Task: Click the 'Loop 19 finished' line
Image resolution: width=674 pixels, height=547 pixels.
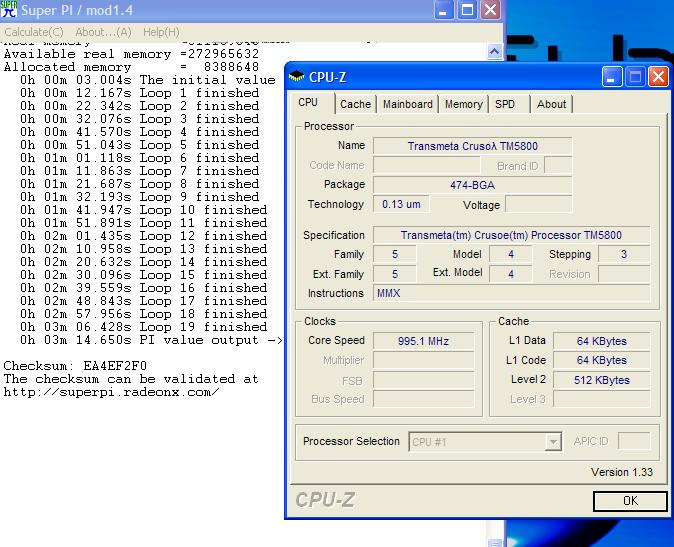Action: pos(144,327)
